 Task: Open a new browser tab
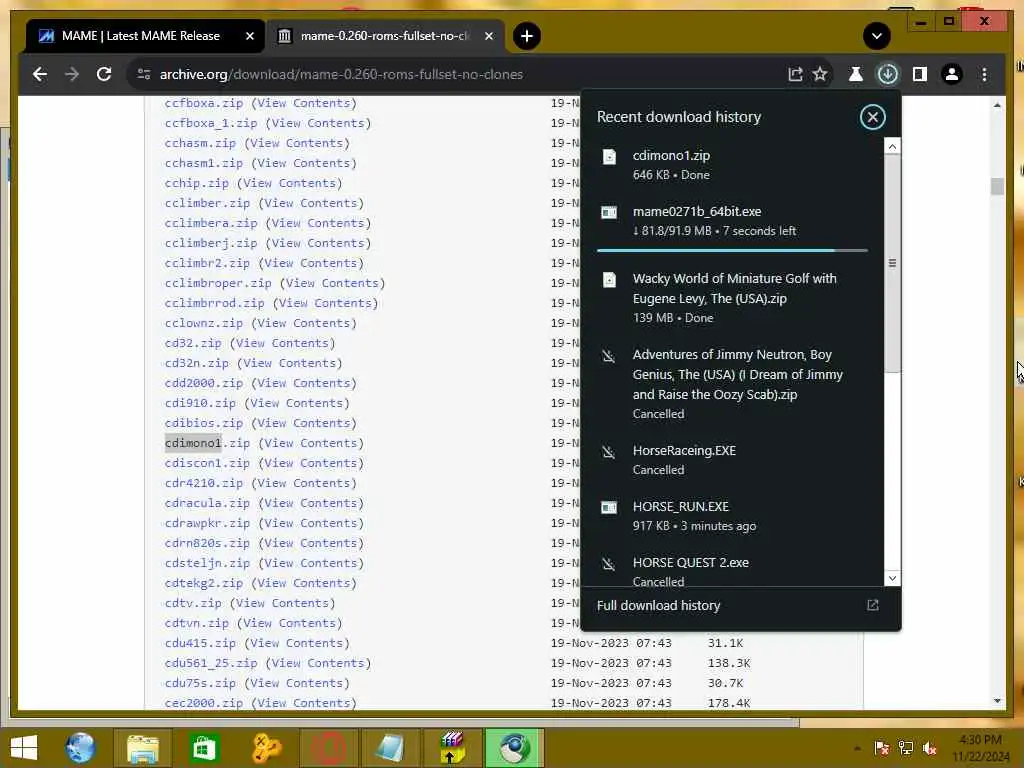coord(527,36)
